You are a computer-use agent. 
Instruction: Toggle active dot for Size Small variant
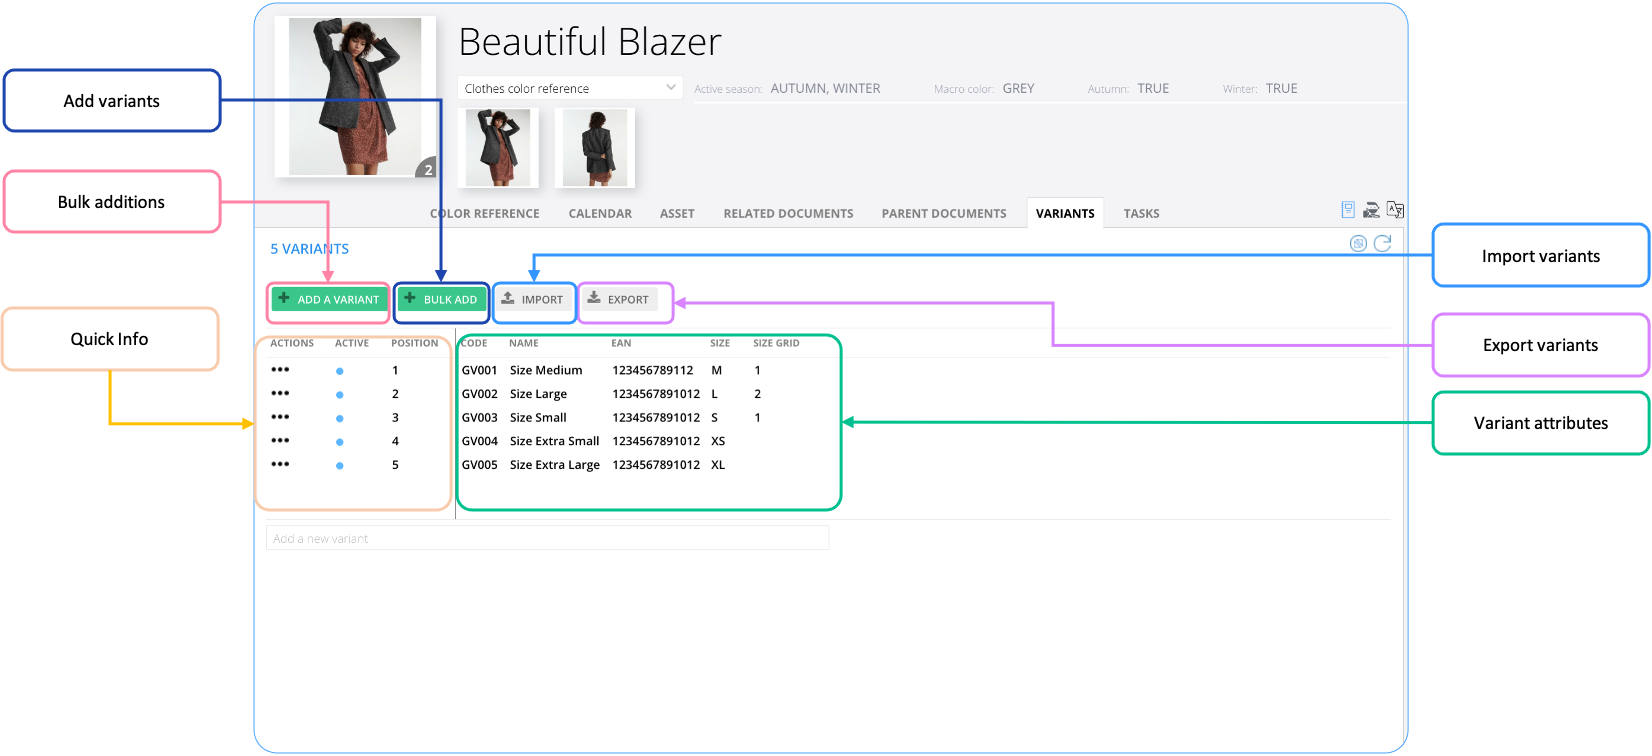click(340, 418)
